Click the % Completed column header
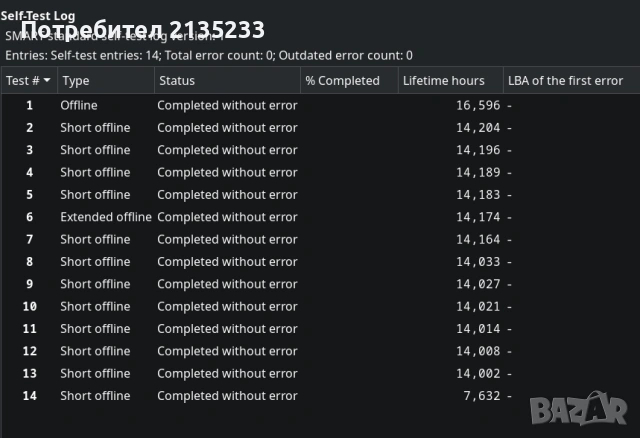640x438 pixels. [343, 81]
